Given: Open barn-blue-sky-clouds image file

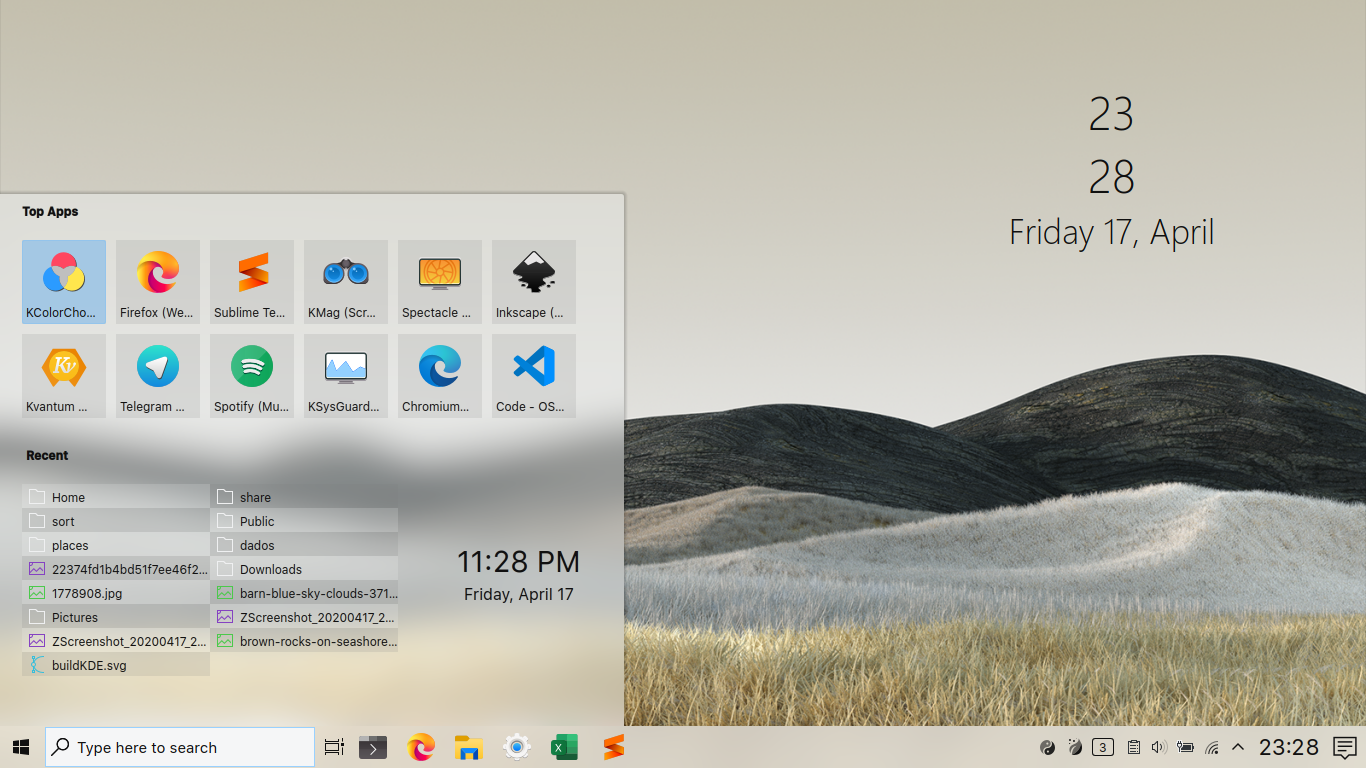Looking at the screenshot, I should click(304, 593).
